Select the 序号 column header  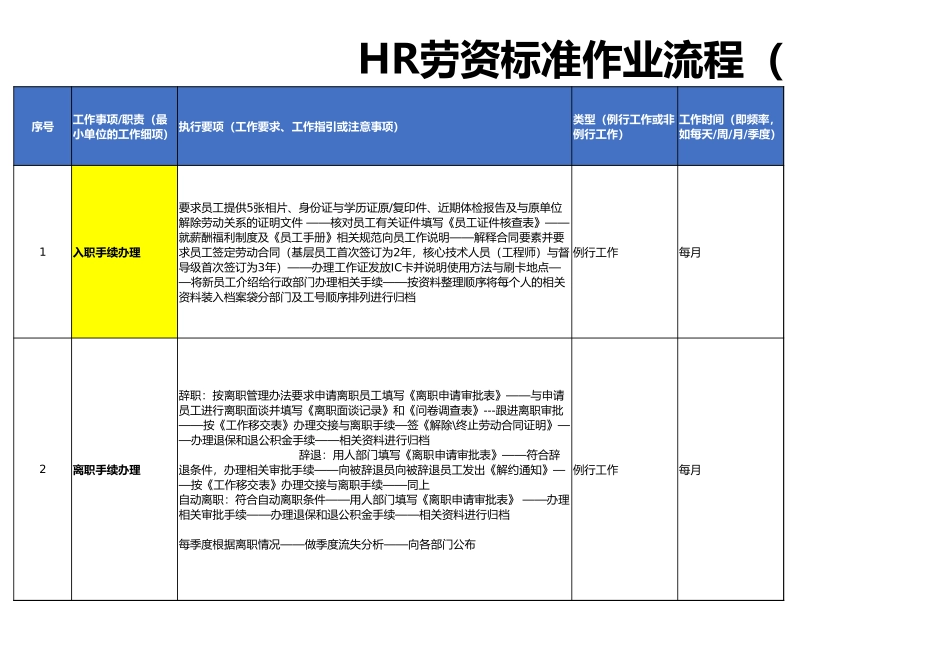coord(41,128)
